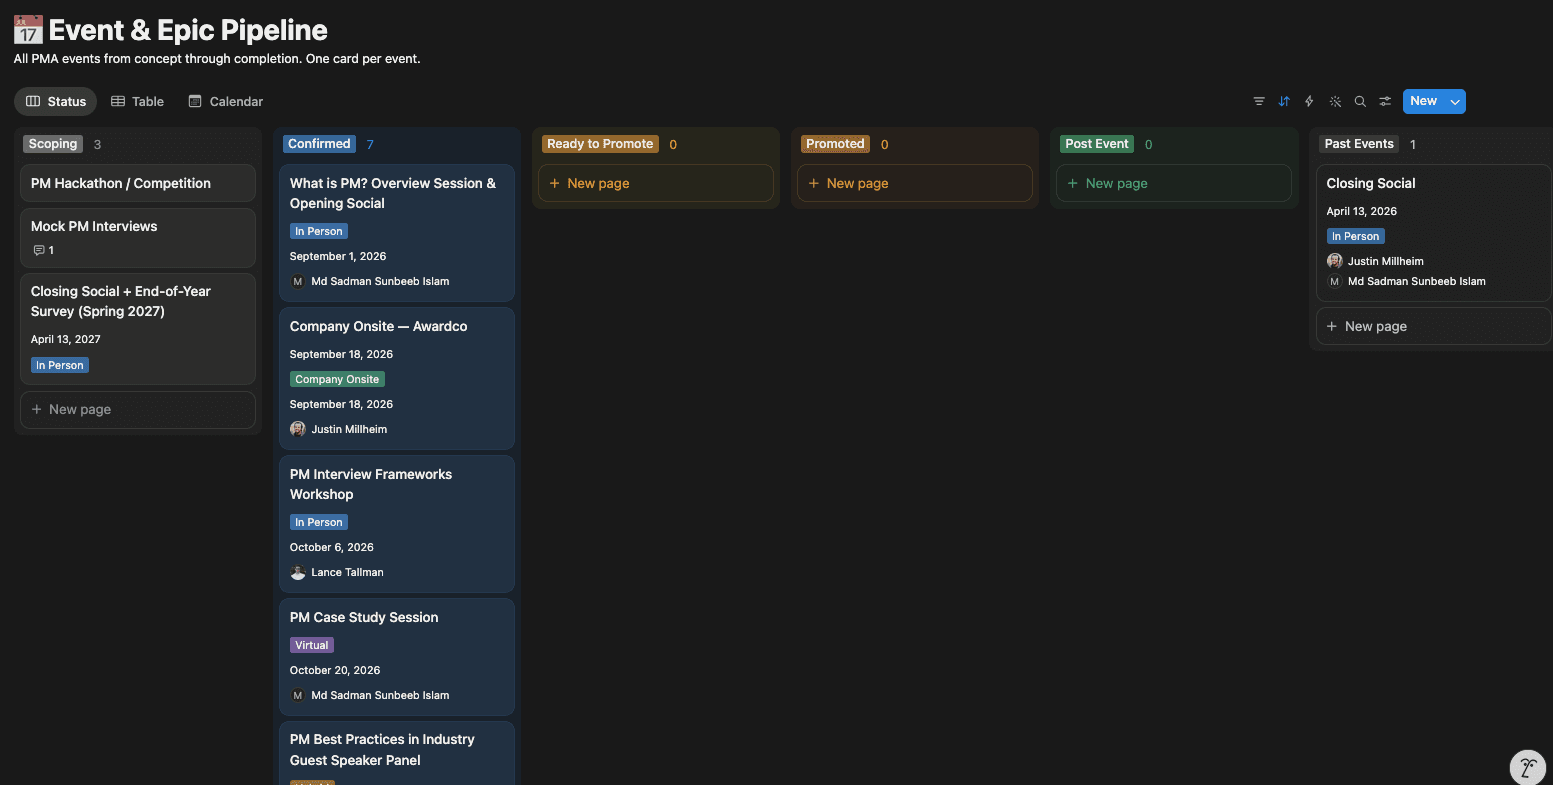Open PM Hackathon / Competition card
Screen dimensions: 1553x785
tap(138, 183)
